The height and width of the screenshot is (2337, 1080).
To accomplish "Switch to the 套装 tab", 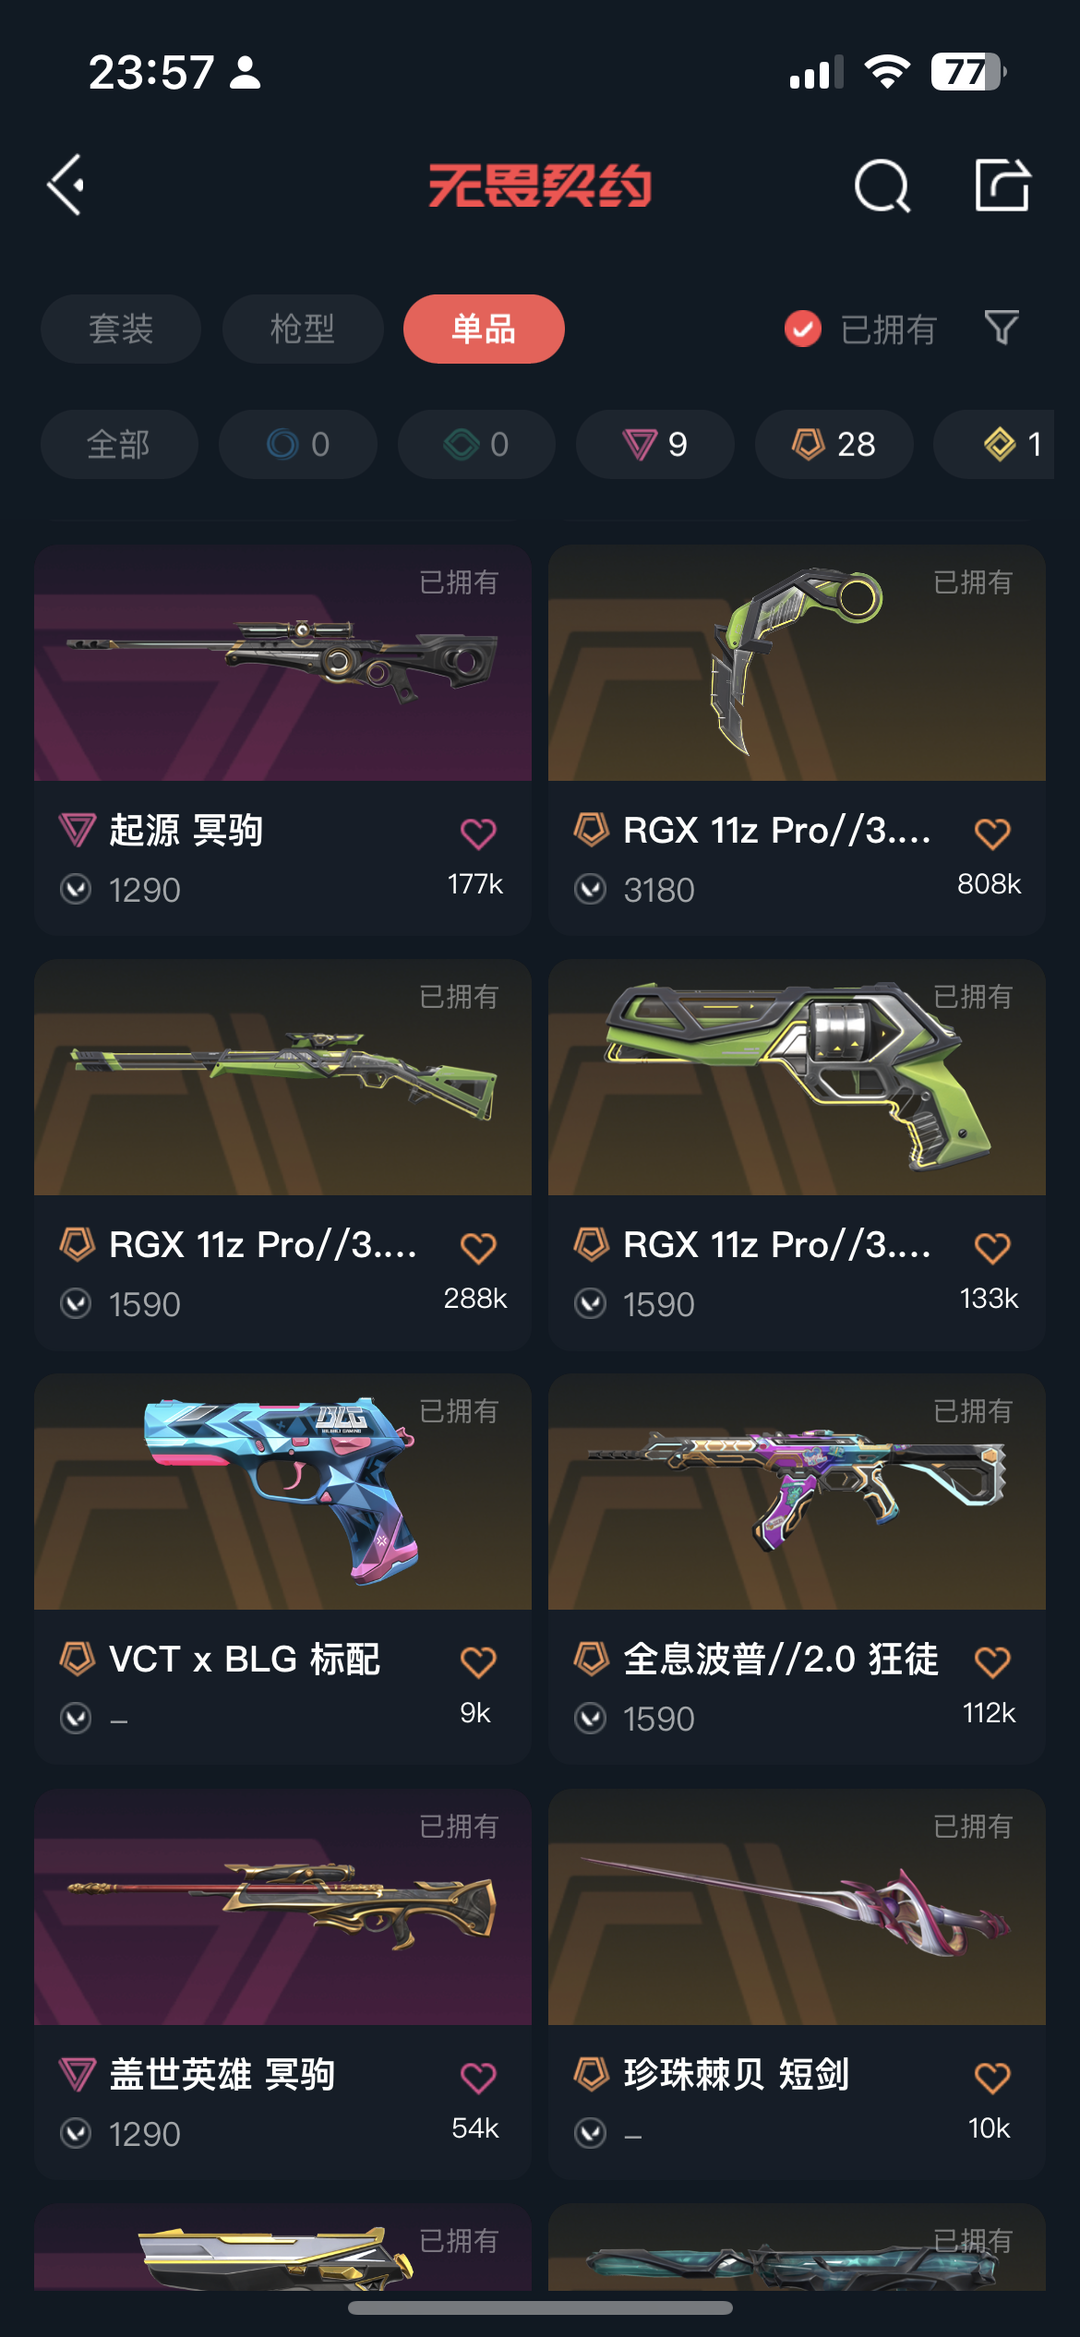I will (x=121, y=329).
